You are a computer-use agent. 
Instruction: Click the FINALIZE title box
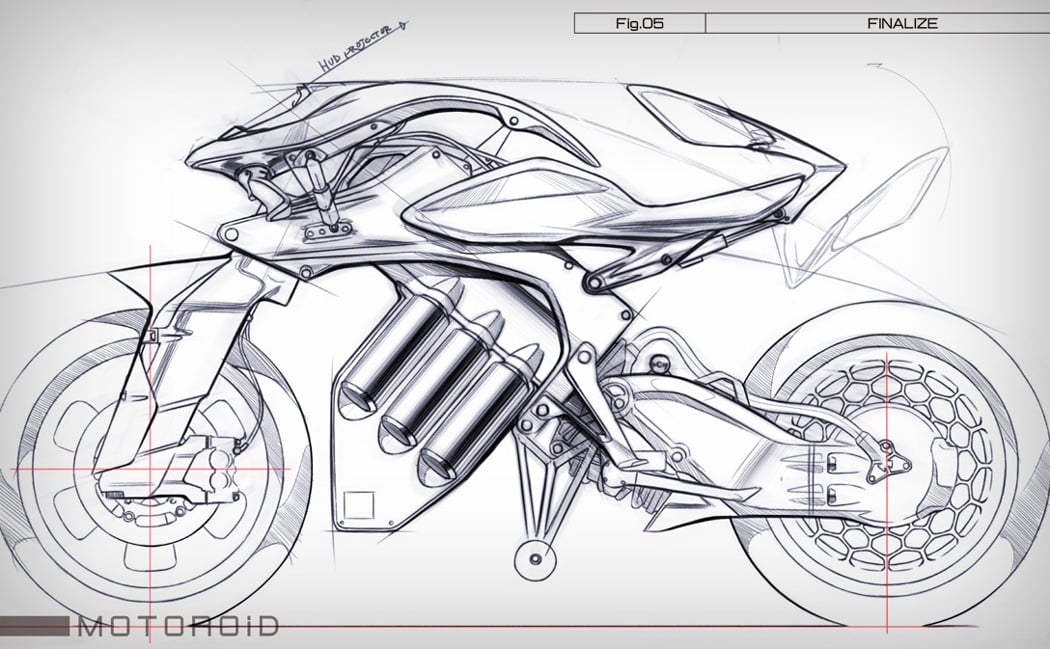[x=902, y=23]
